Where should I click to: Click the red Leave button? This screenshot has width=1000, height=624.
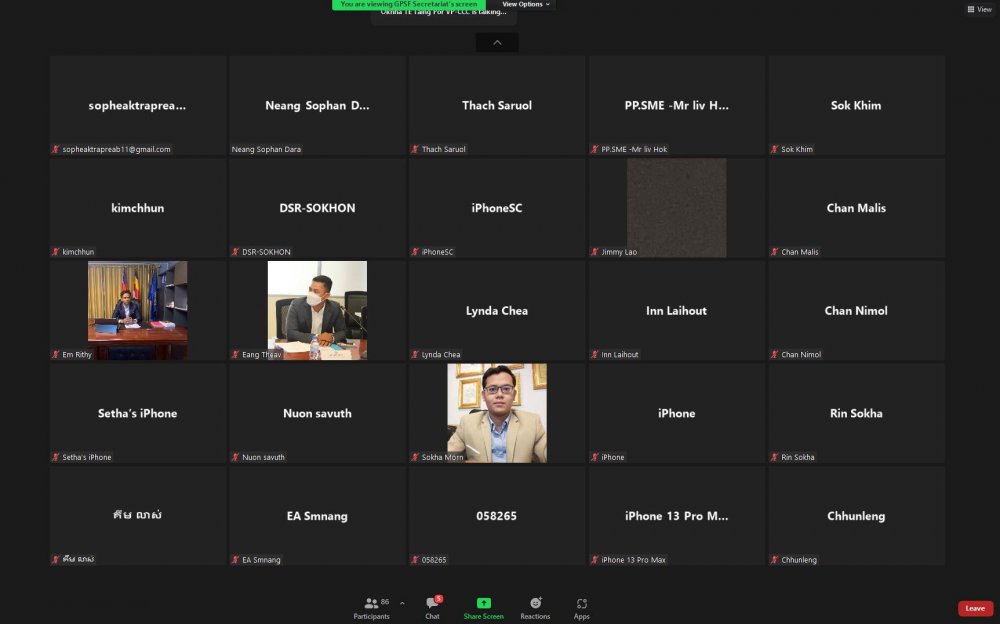tap(974, 608)
